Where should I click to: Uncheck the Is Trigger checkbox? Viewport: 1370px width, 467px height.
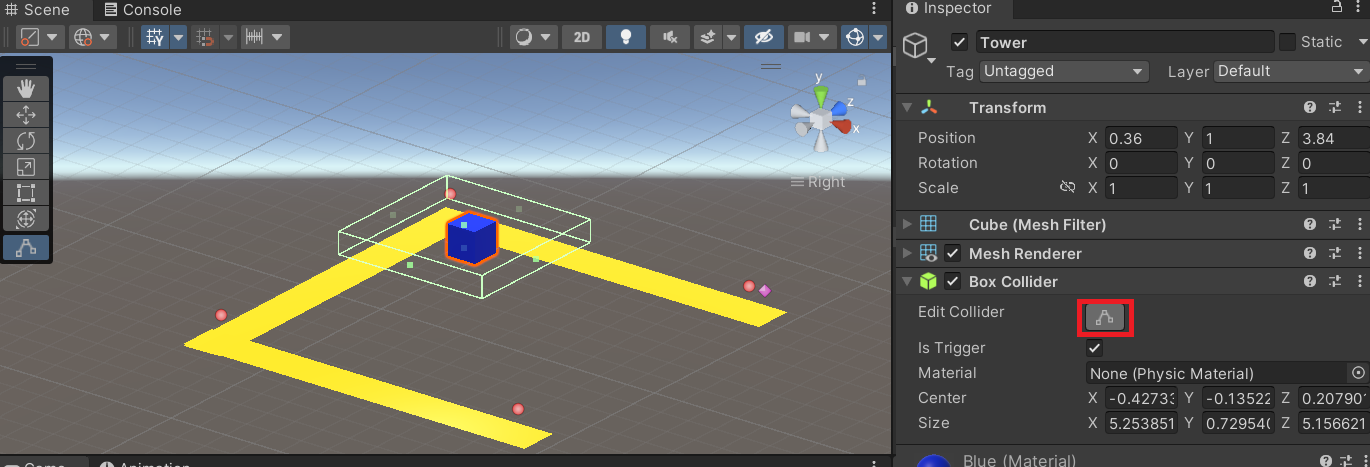coord(1094,348)
